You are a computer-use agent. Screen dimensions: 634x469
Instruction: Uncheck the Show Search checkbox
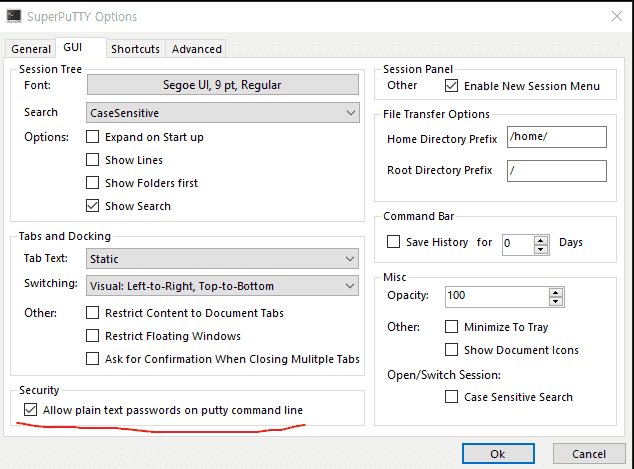click(x=93, y=206)
